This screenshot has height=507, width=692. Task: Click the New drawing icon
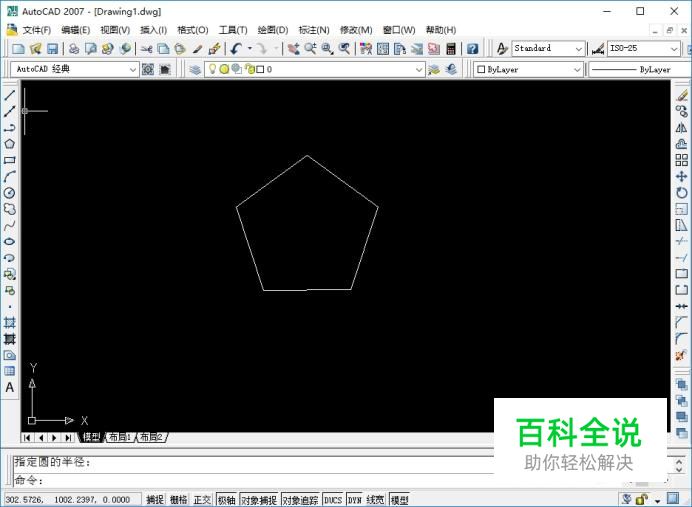click(x=19, y=49)
